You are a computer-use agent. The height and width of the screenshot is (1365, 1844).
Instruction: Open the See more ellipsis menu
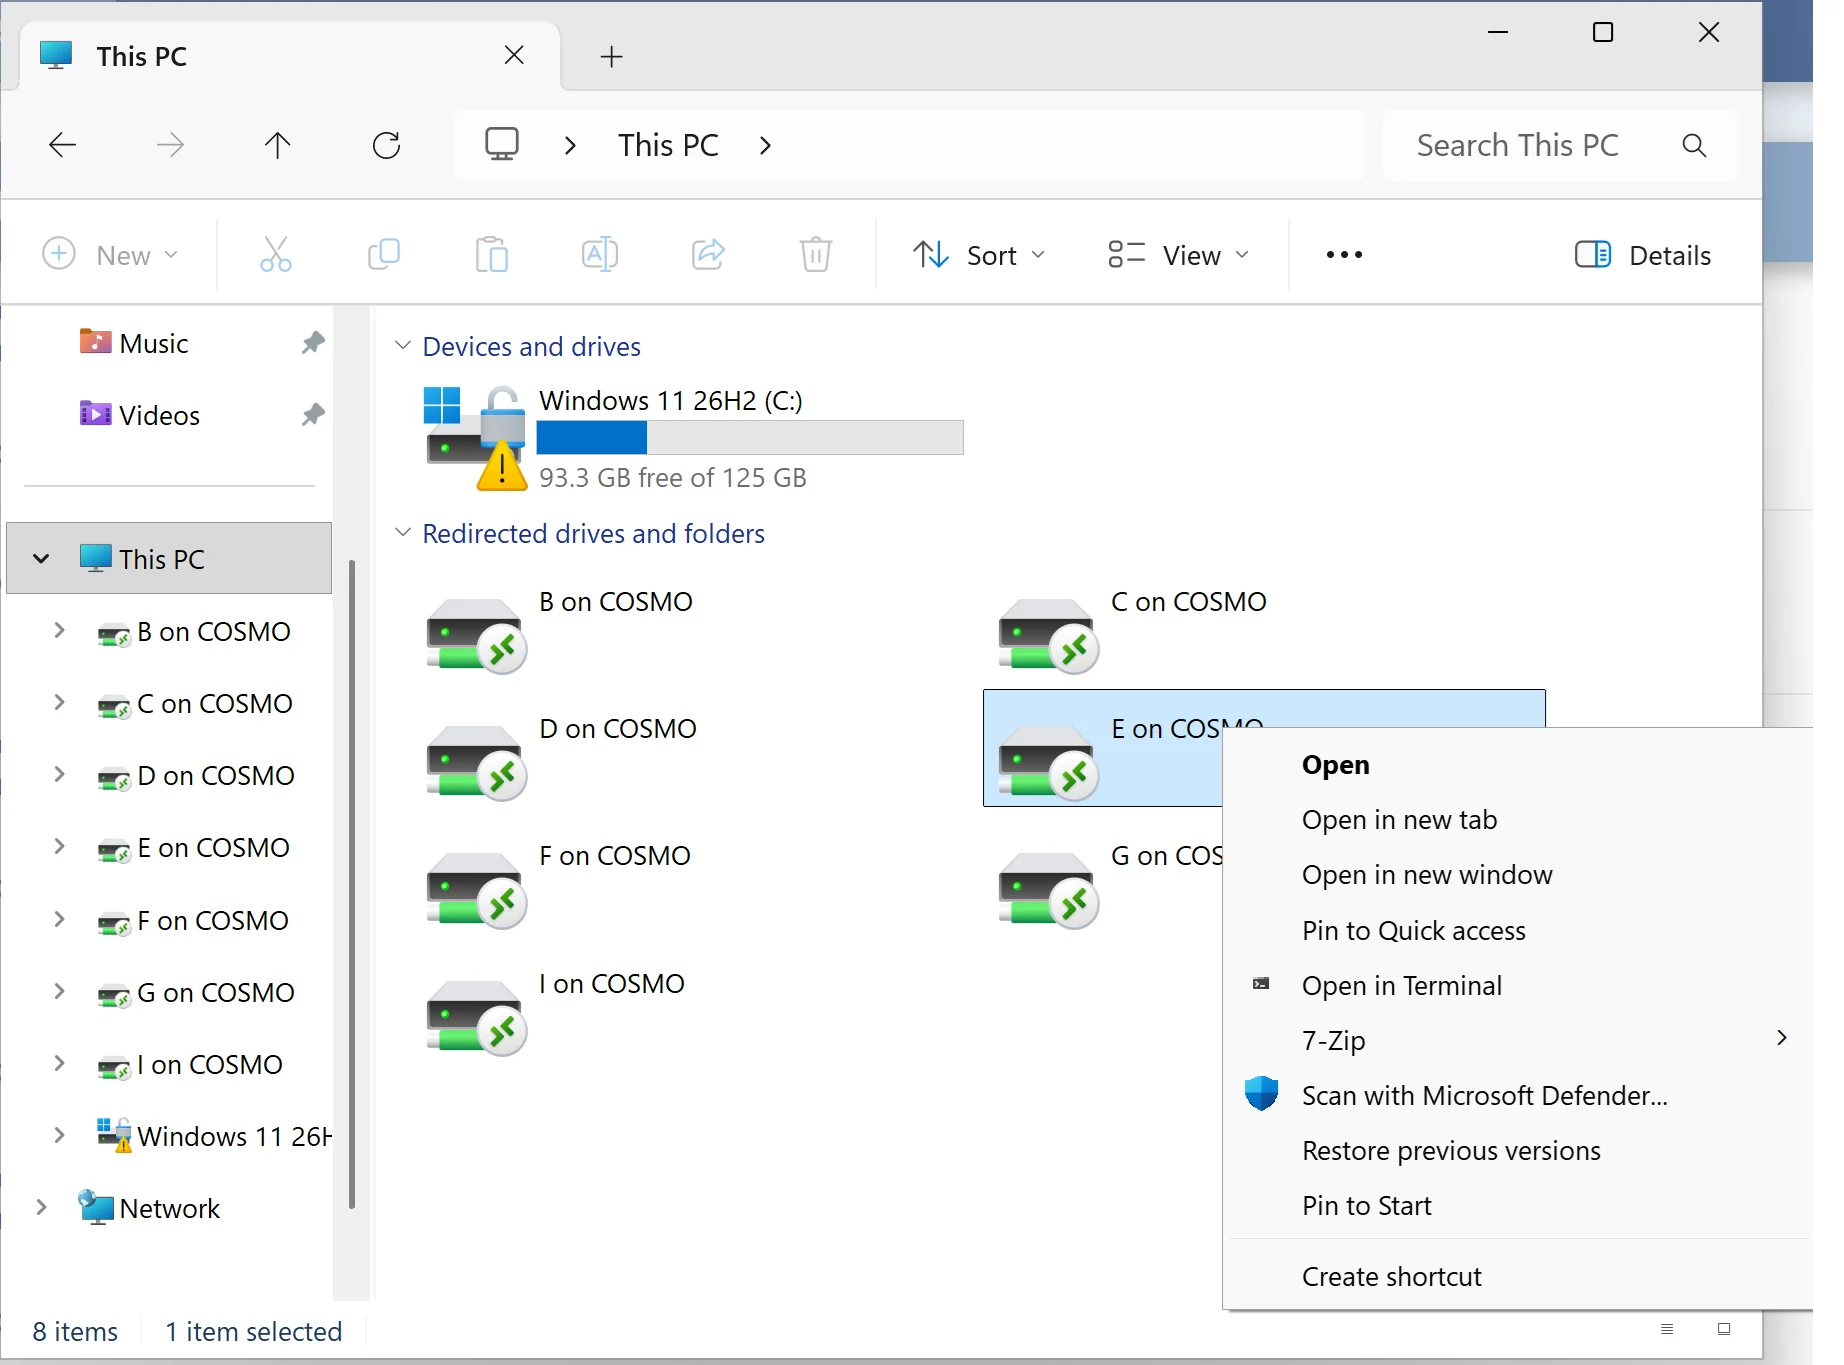(1344, 255)
